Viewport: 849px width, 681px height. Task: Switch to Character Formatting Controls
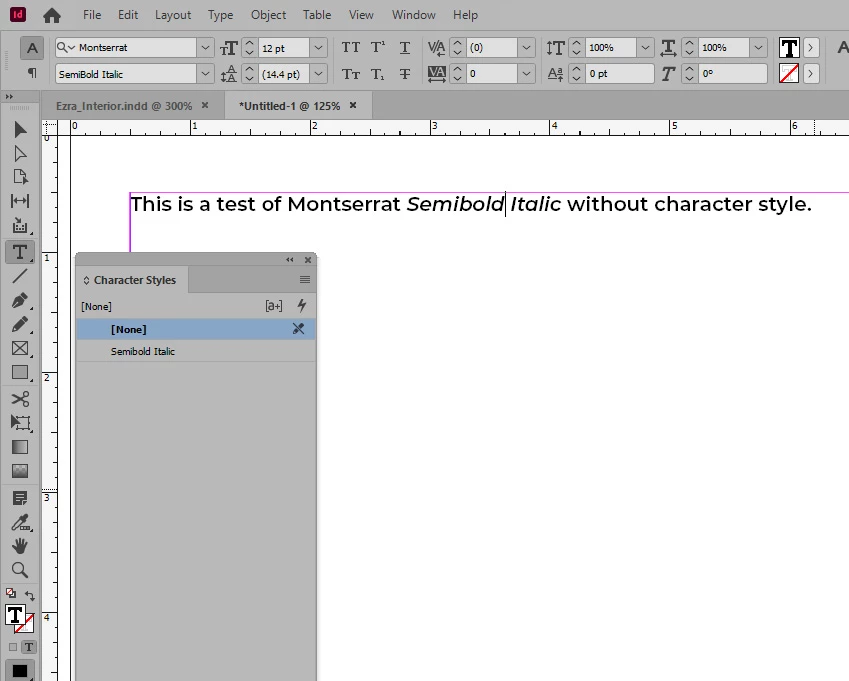point(32,48)
